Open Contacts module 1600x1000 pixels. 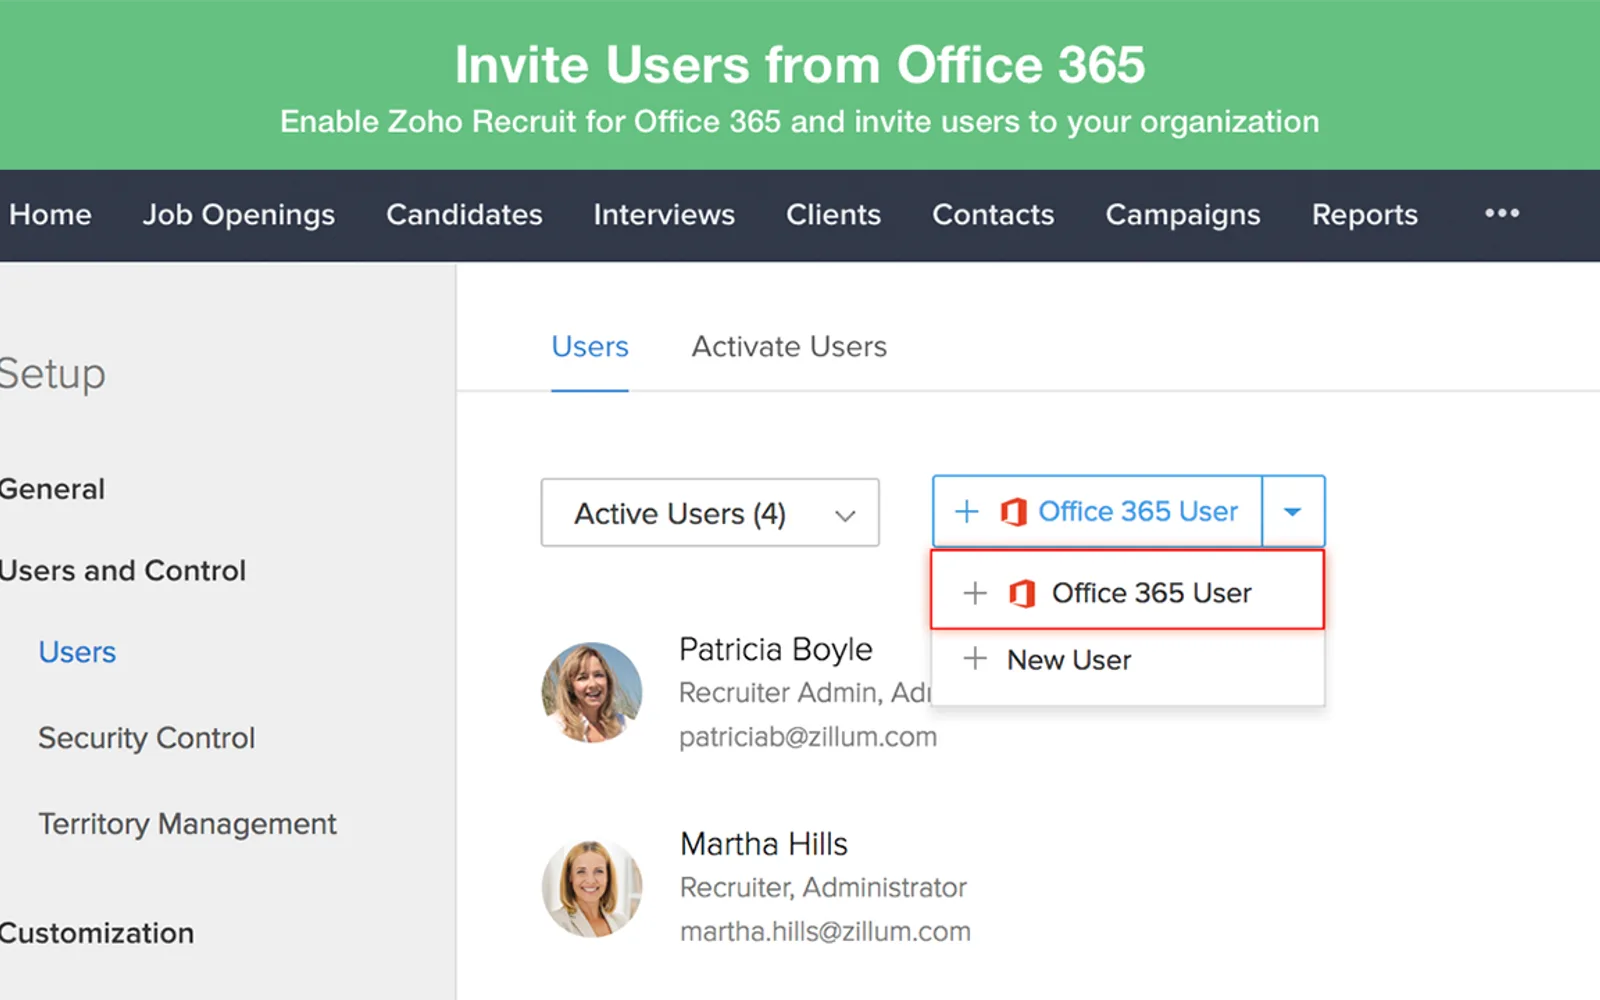pos(993,214)
